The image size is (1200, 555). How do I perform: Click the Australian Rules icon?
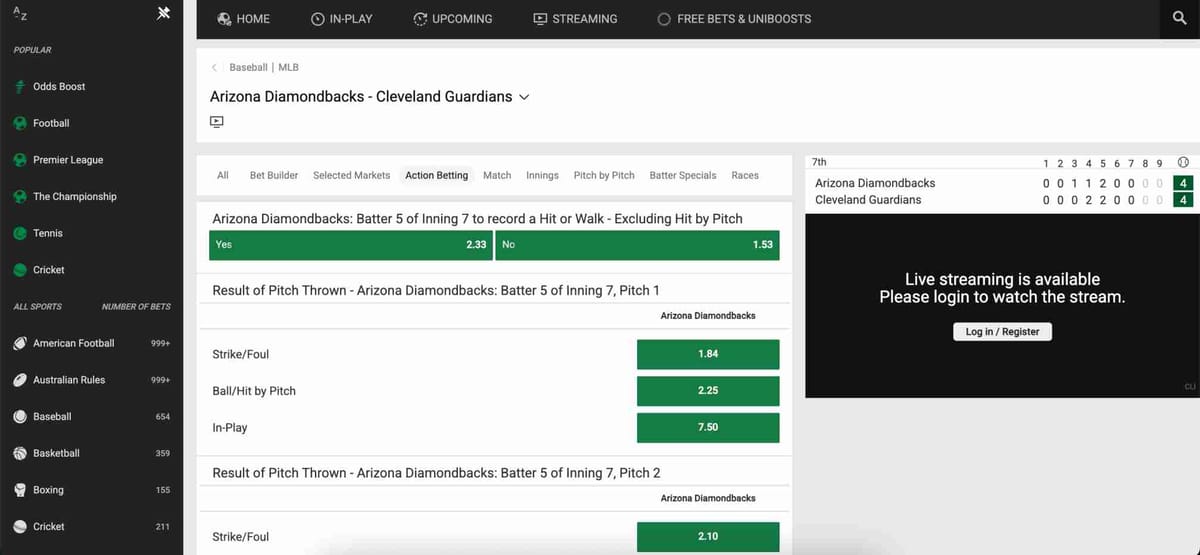(x=20, y=380)
